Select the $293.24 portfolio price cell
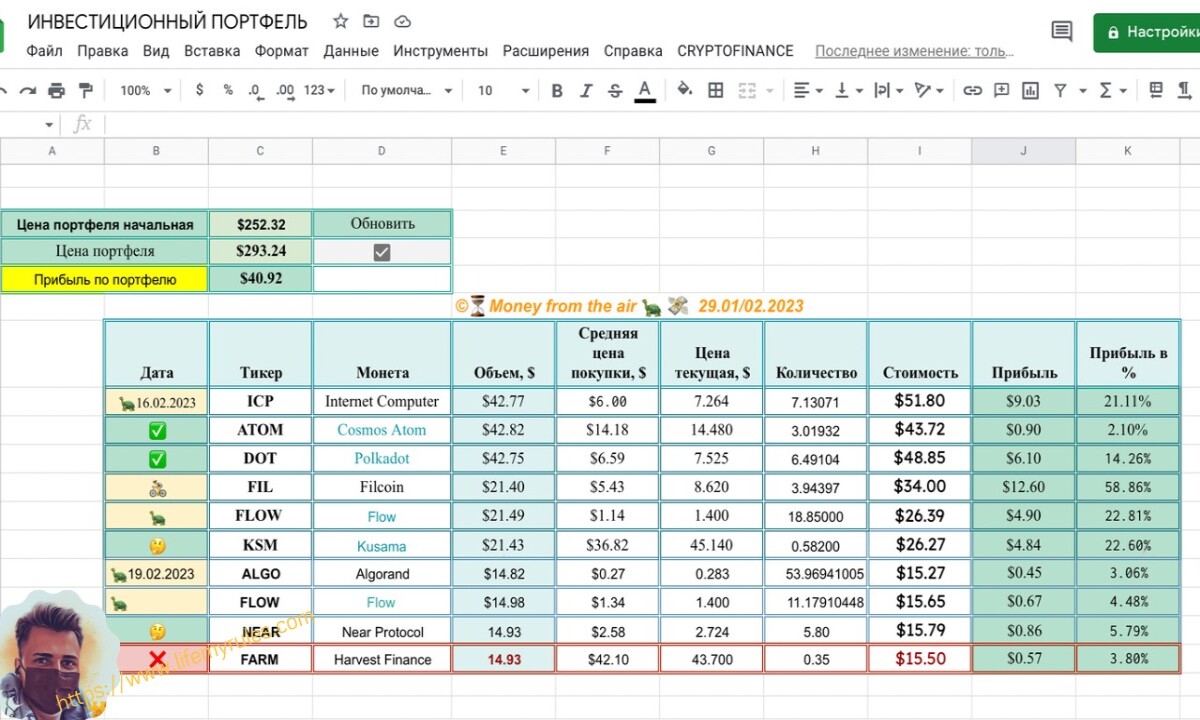Viewport: 1200px width, 720px height. 260,252
